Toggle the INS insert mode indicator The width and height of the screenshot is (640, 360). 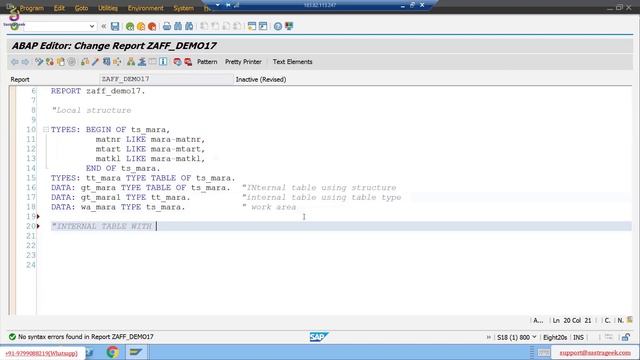tap(578, 338)
